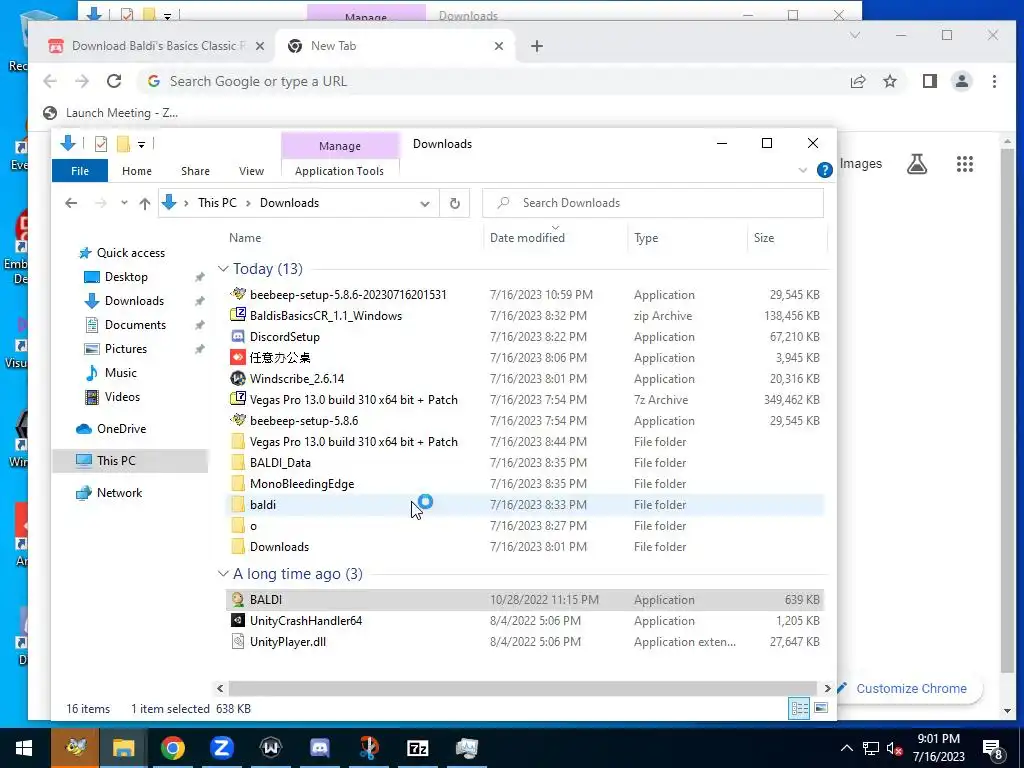The image size is (1024, 768).
Task: Open the Chrome profile avatar
Action: [x=961, y=81]
